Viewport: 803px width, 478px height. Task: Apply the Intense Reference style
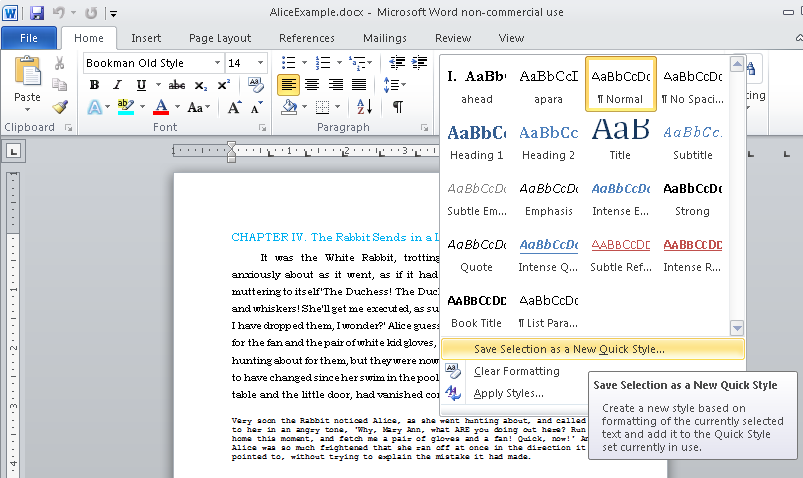click(692, 254)
